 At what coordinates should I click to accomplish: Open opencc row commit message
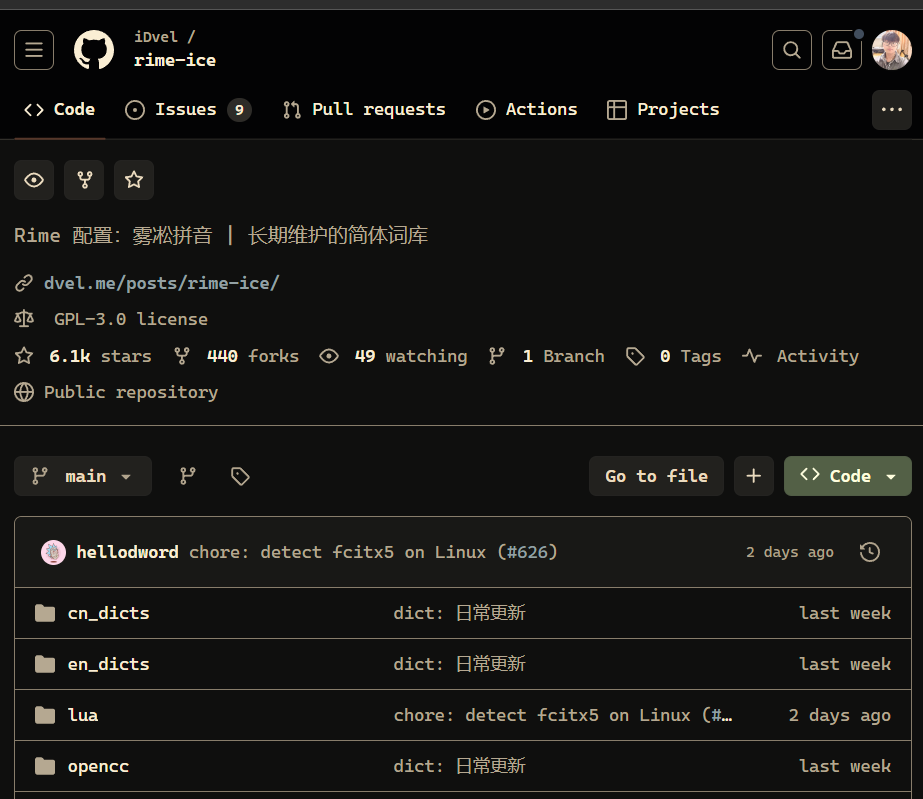click(x=460, y=767)
